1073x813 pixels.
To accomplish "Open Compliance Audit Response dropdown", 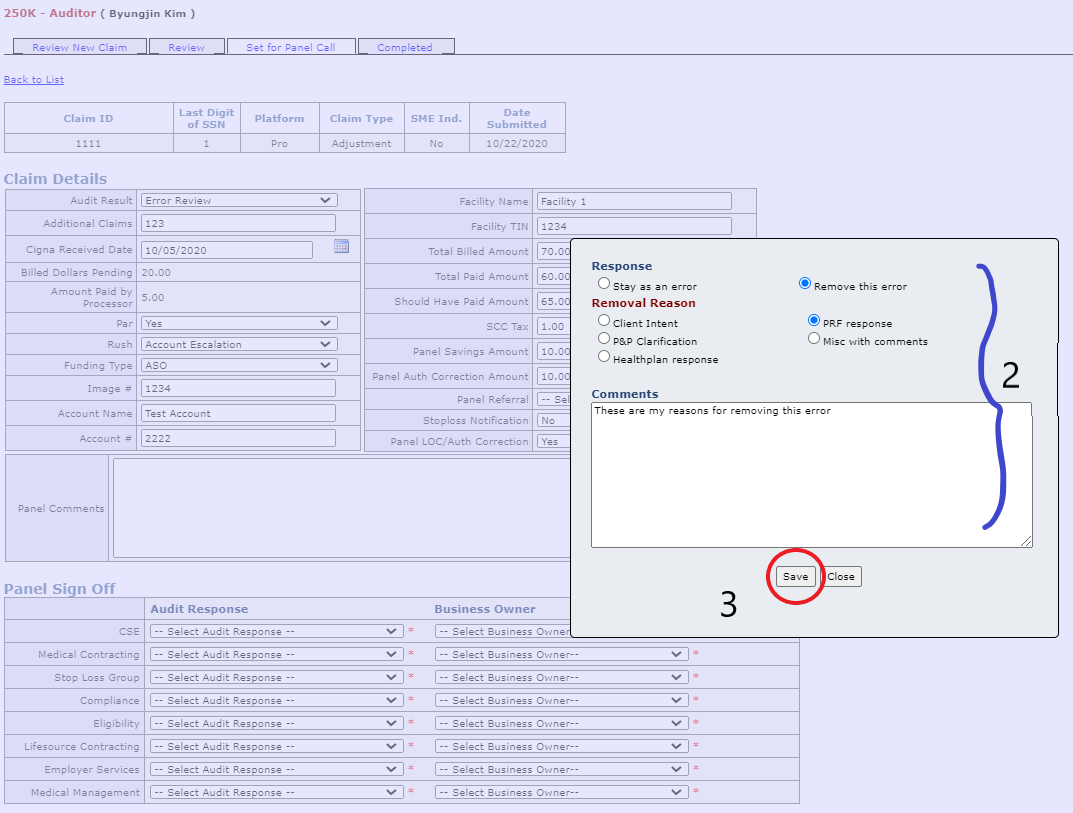I will [x=276, y=700].
